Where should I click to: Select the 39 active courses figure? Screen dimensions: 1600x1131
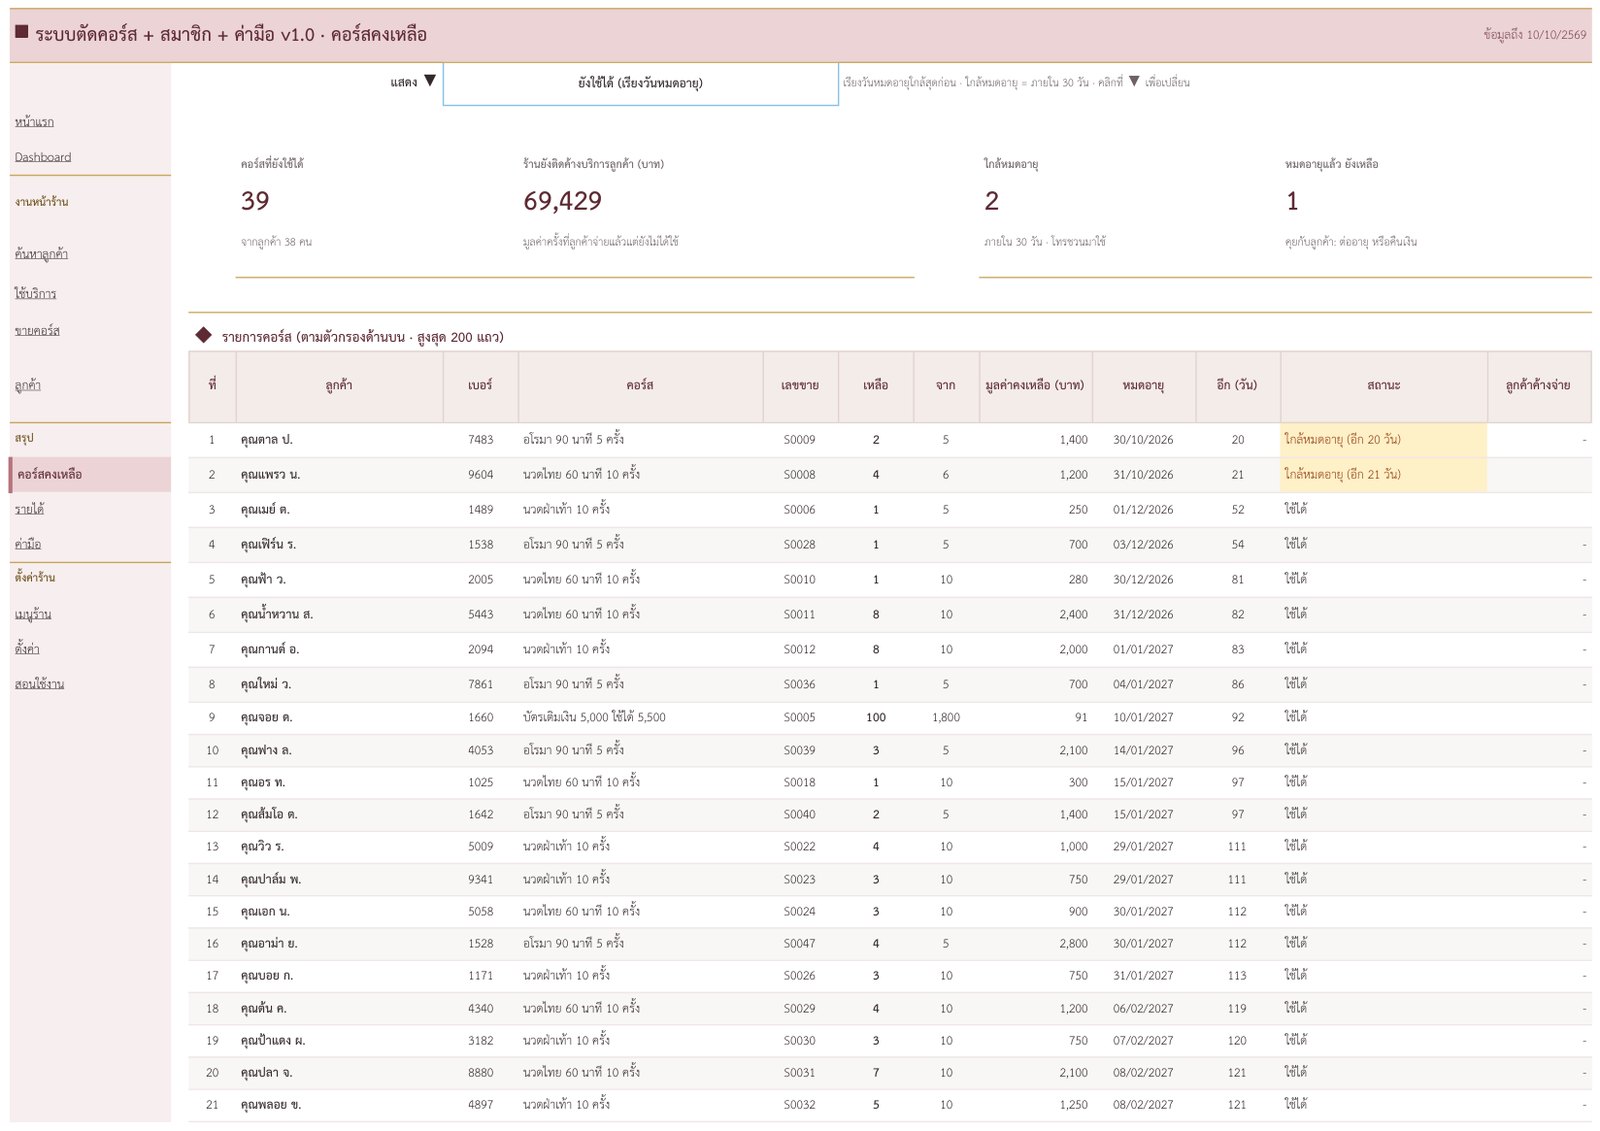[255, 201]
